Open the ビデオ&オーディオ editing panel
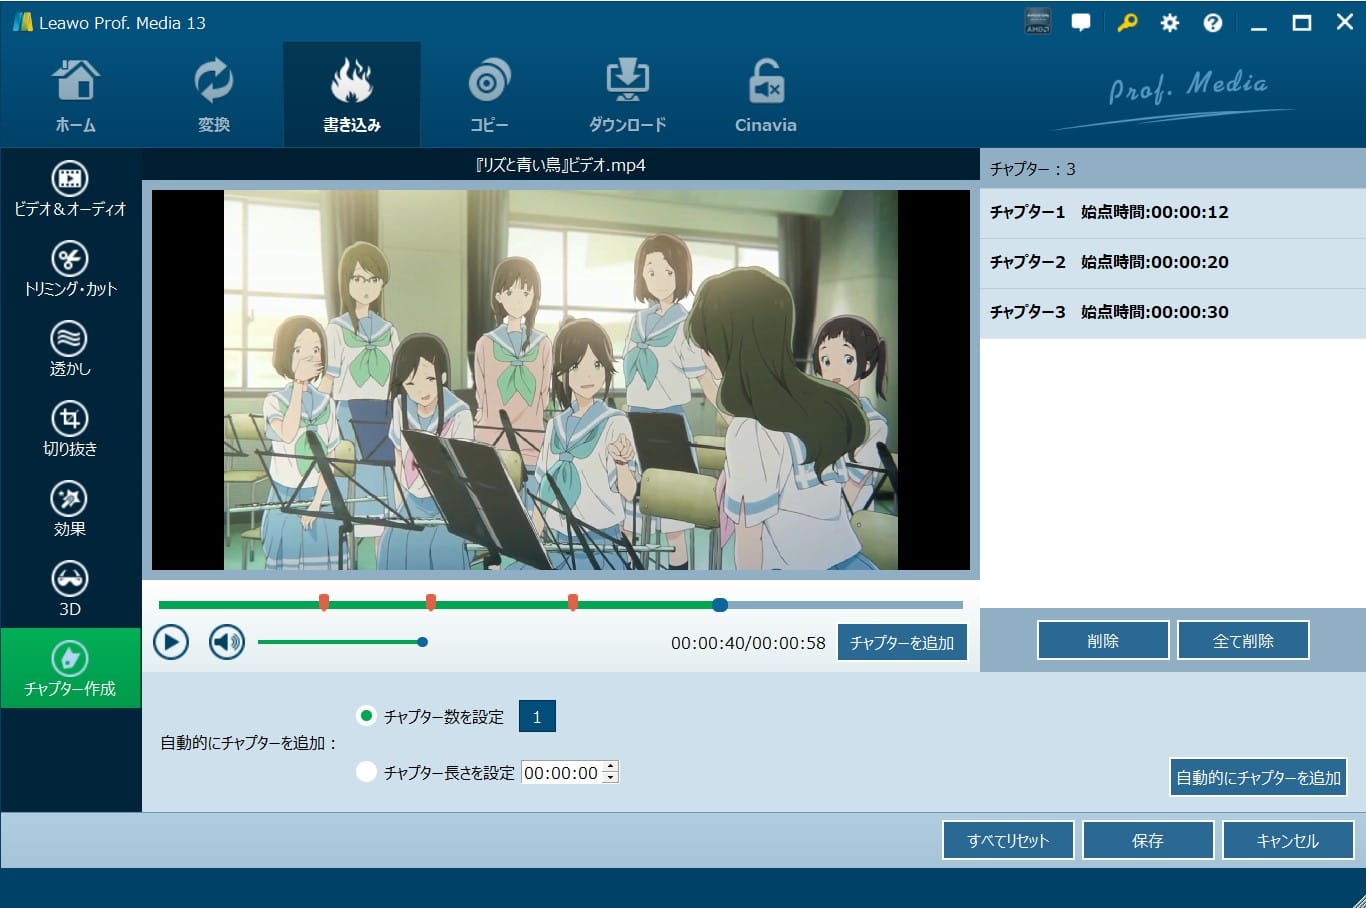This screenshot has width=1366, height=908. pos(70,189)
